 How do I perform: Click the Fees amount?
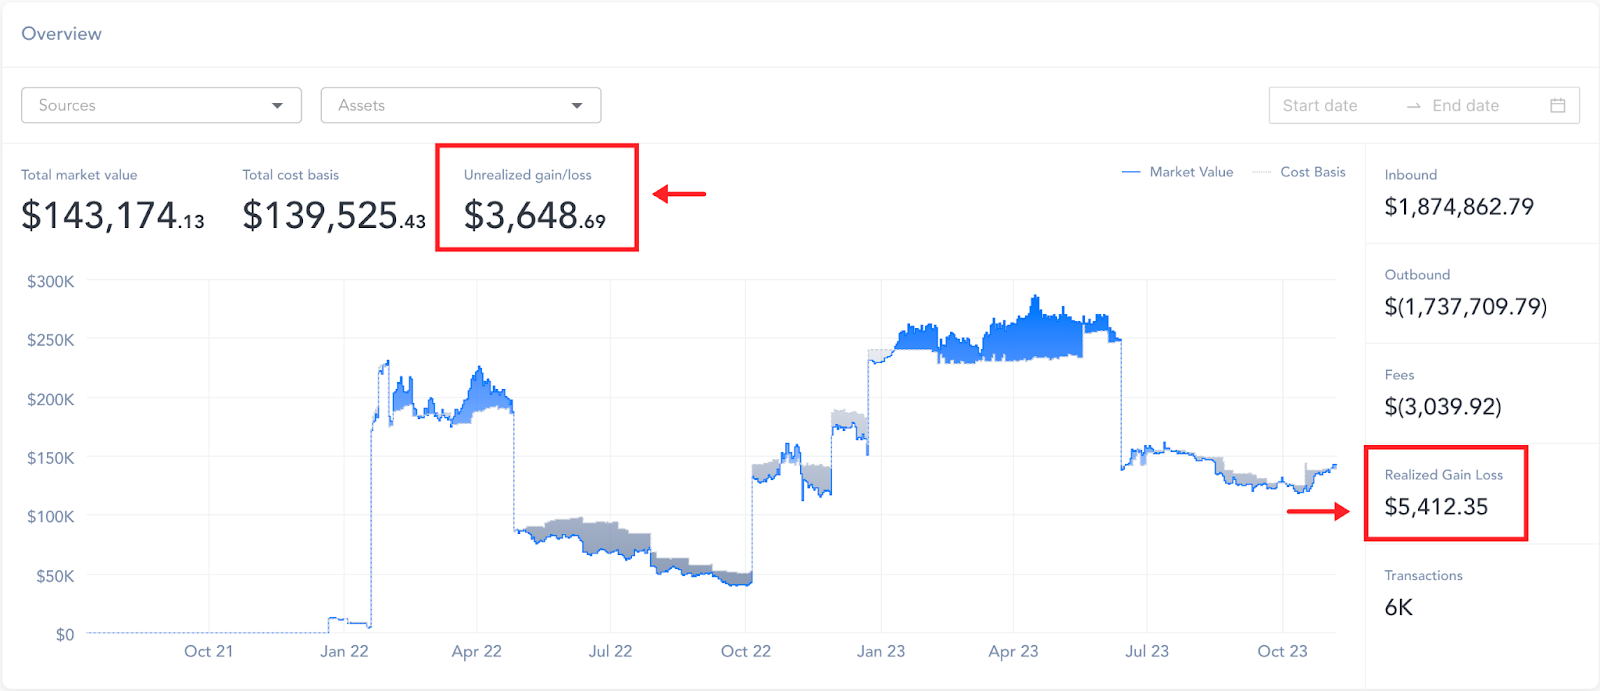1442,407
